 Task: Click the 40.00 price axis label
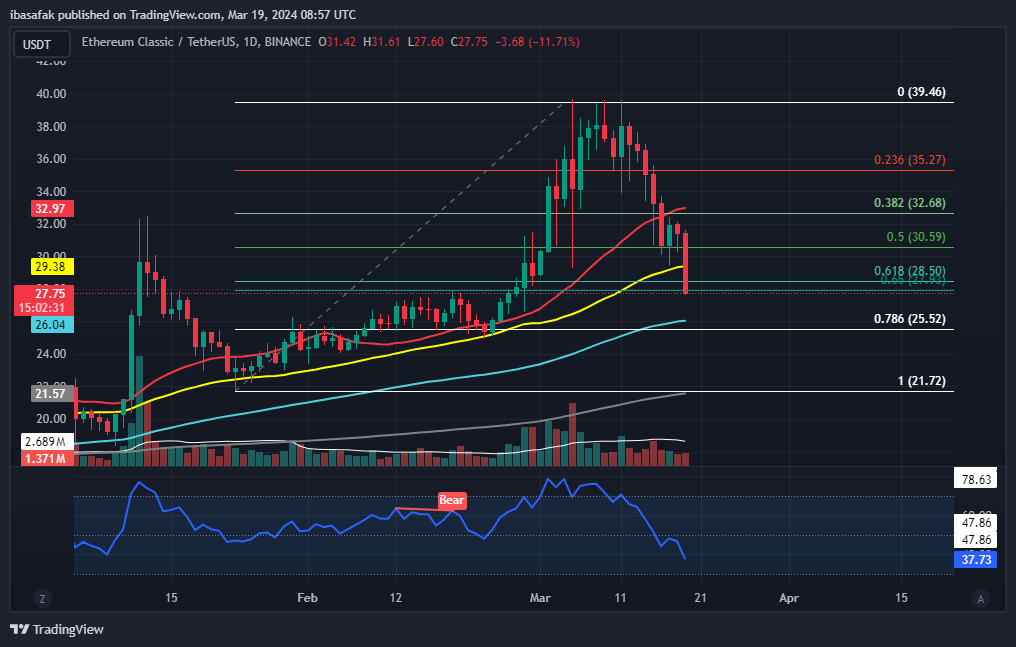coord(51,94)
